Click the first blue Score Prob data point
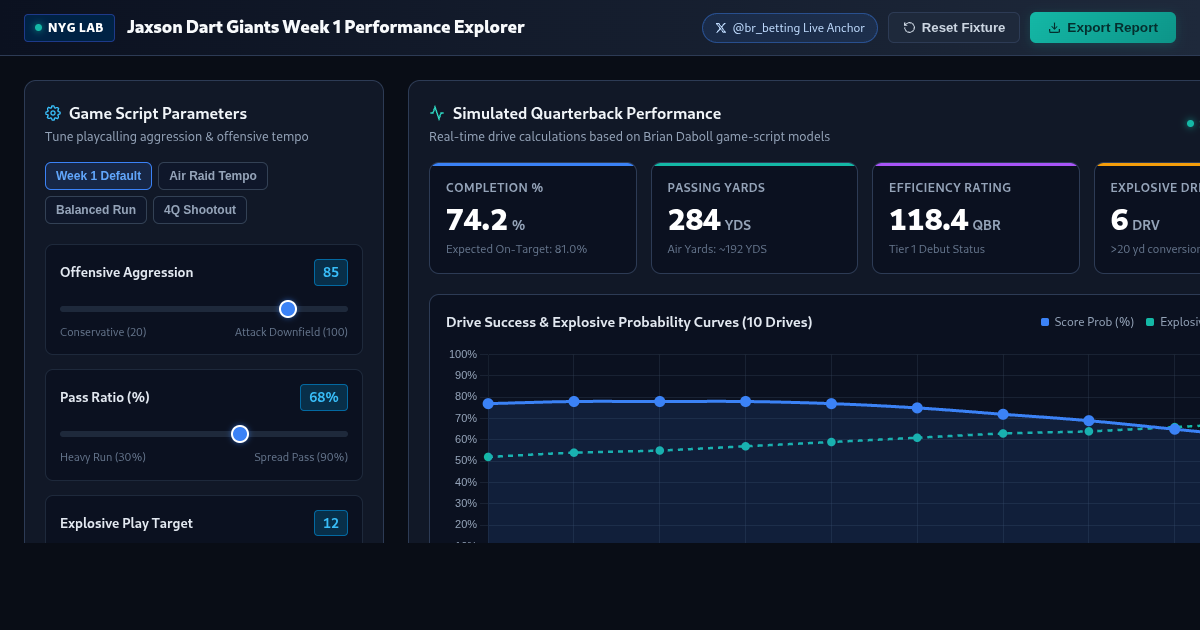The width and height of the screenshot is (1200, 630). 488,404
